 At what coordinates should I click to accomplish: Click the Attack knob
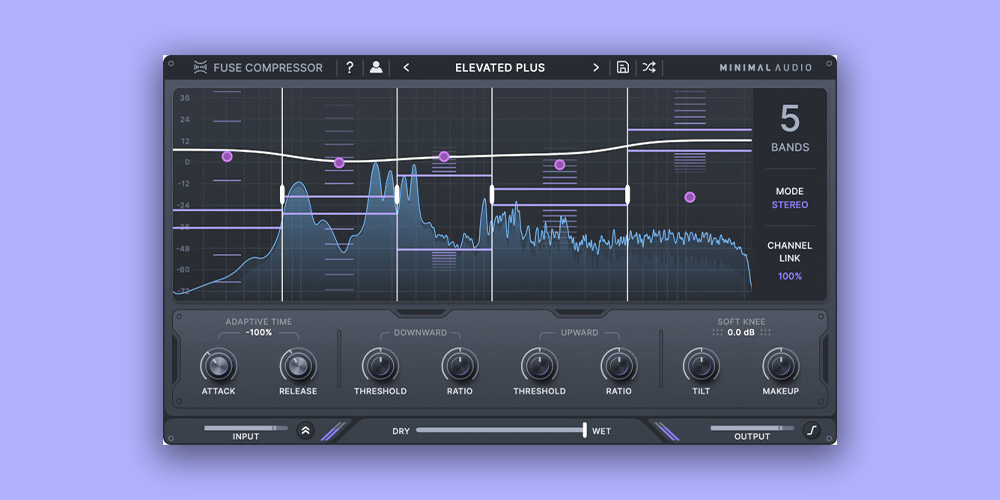click(219, 366)
